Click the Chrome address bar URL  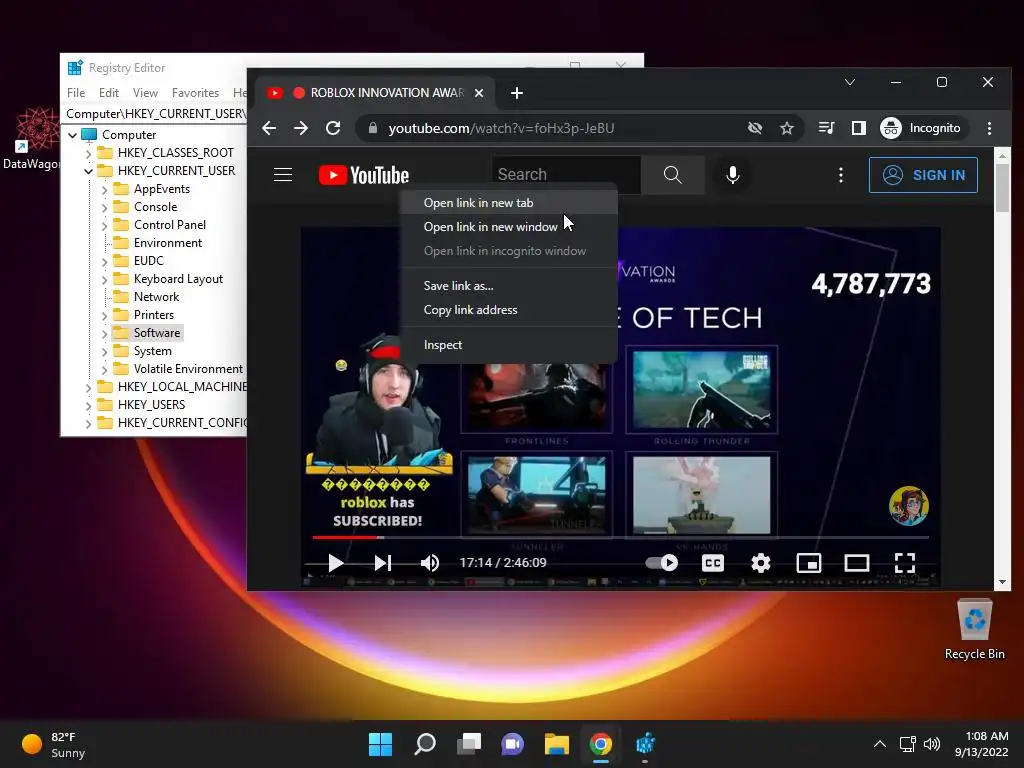tap(501, 128)
